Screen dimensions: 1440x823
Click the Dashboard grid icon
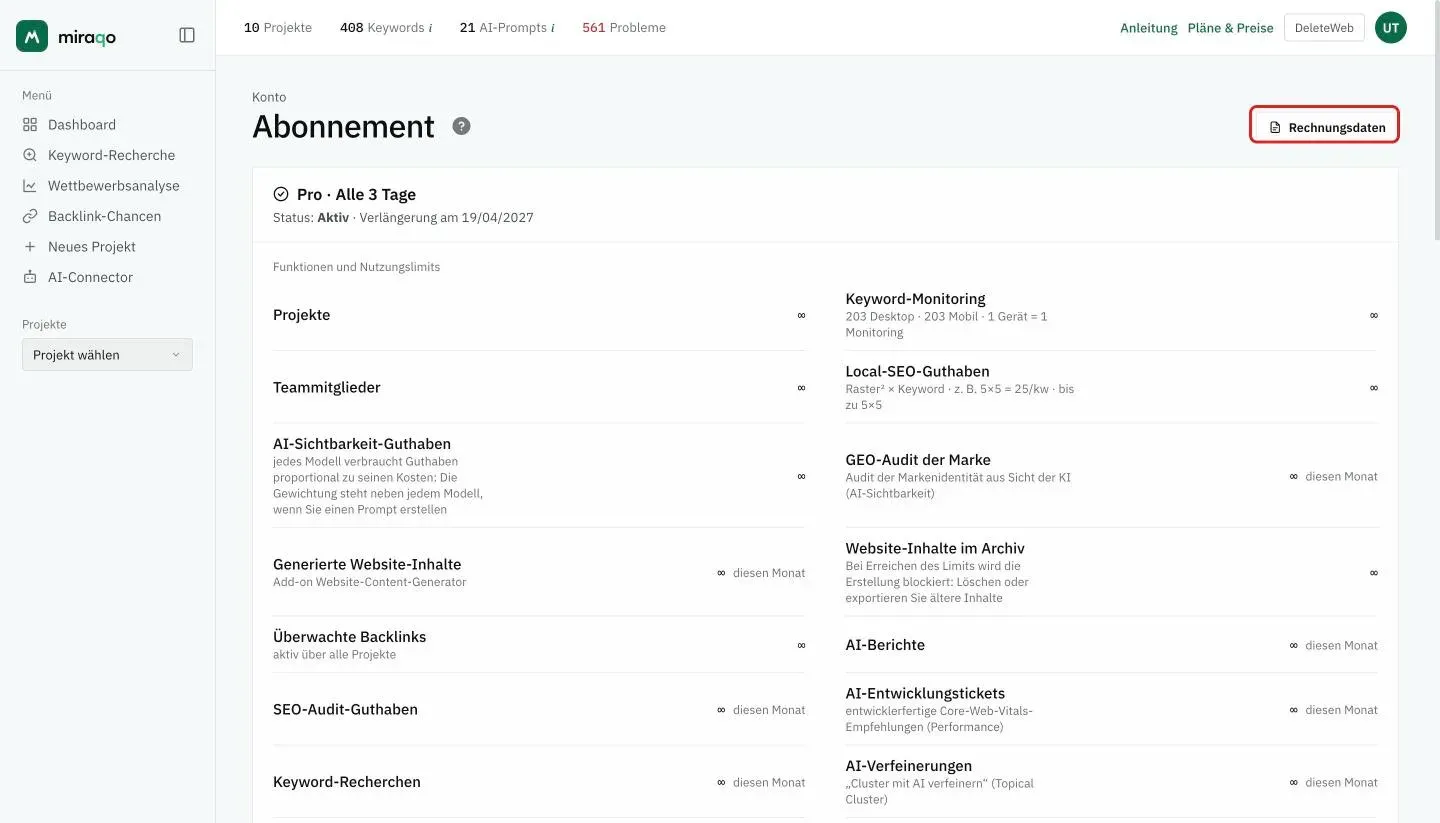click(x=30, y=125)
